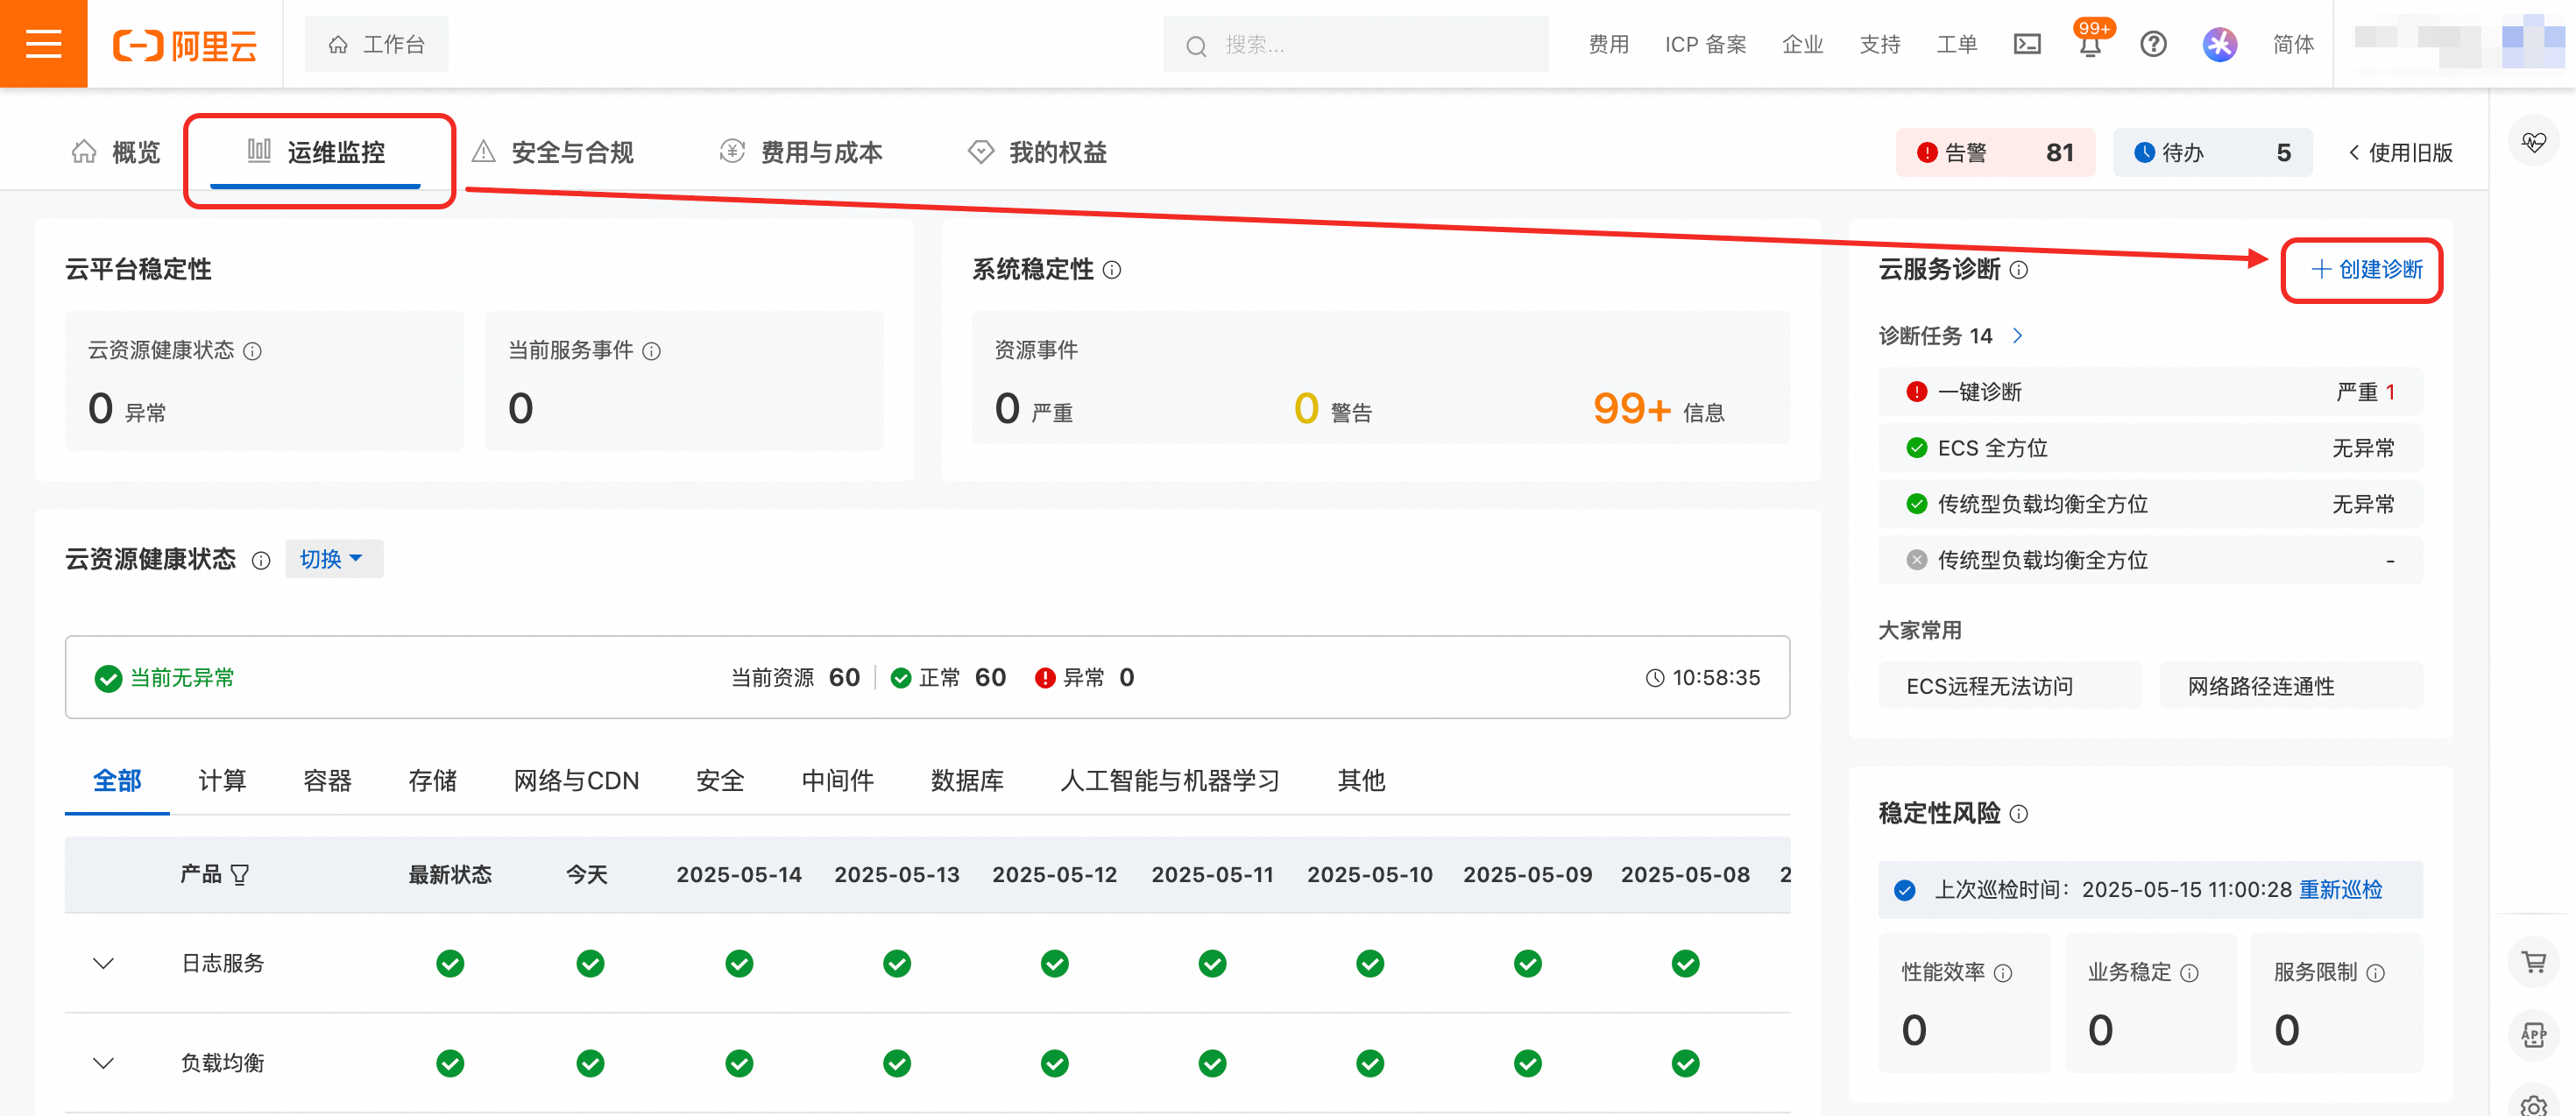Click info icon beside 系统稳定性
The width and height of the screenshot is (2576, 1116).
(1112, 270)
